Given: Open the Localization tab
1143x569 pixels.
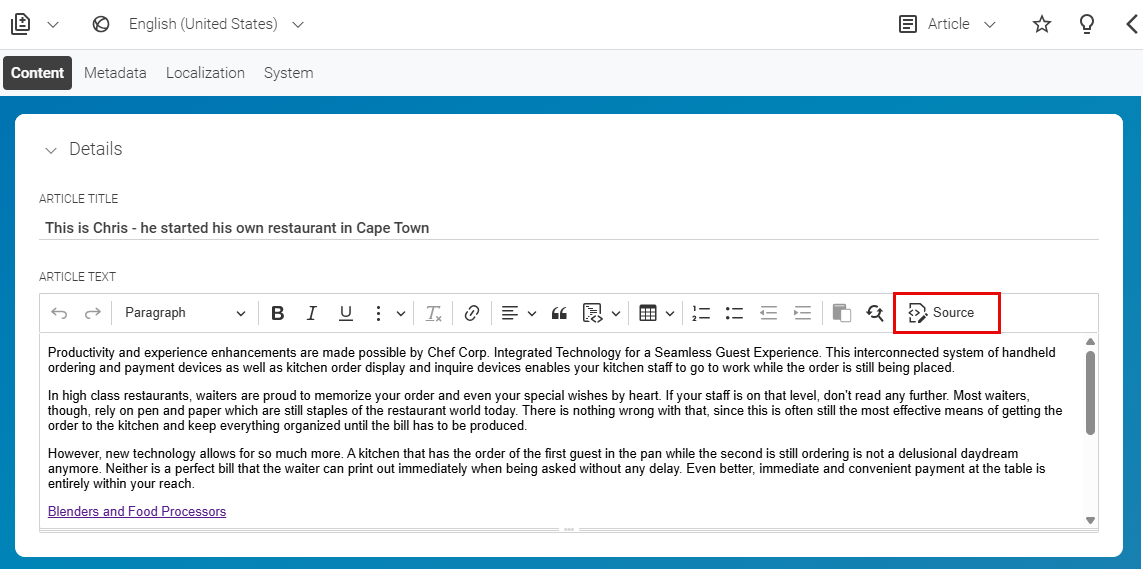Looking at the screenshot, I should [x=206, y=73].
